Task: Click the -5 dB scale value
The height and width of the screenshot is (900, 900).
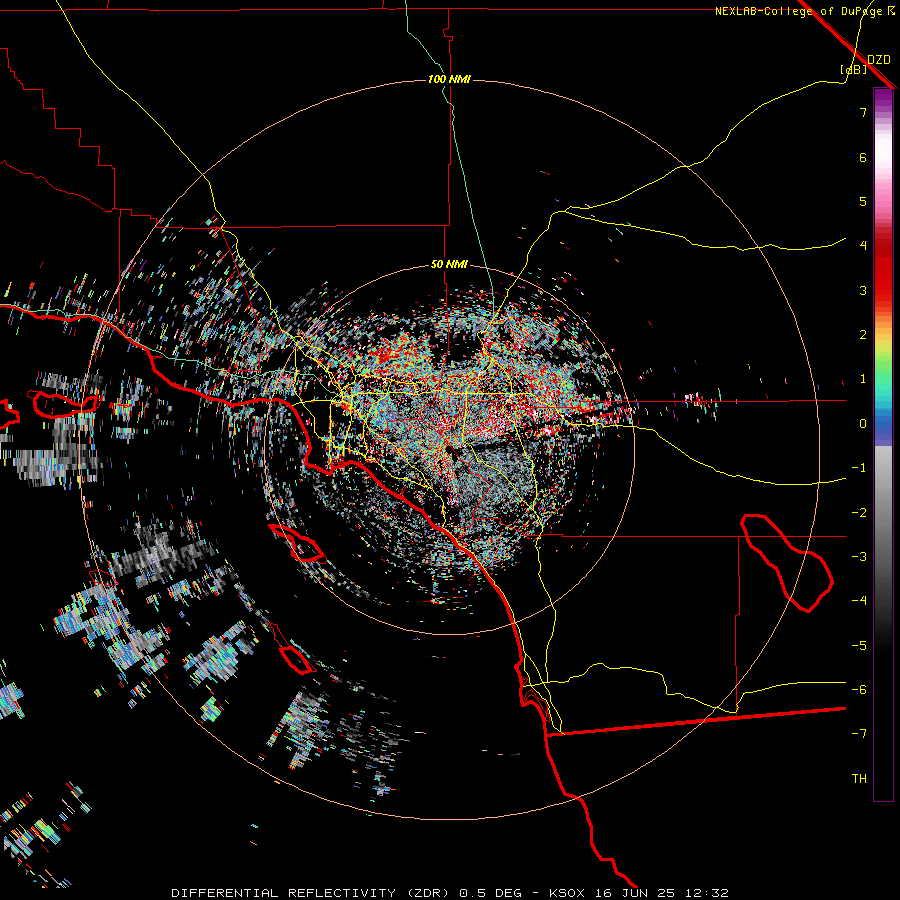Action: [859, 646]
